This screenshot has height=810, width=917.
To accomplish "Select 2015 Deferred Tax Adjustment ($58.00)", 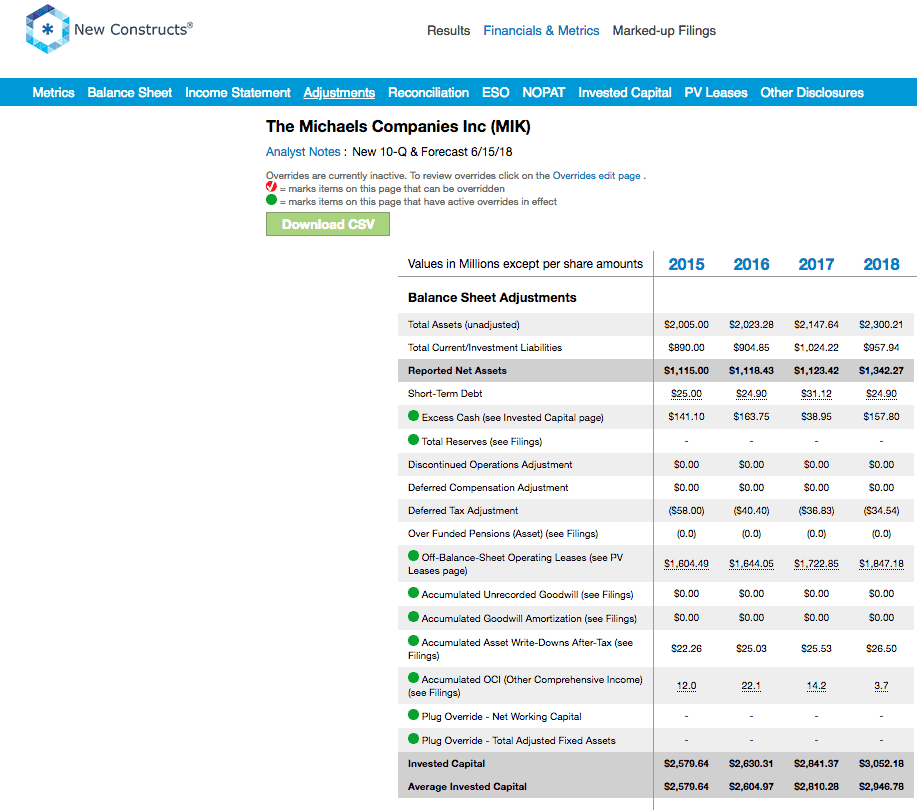I will tap(687, 511).
